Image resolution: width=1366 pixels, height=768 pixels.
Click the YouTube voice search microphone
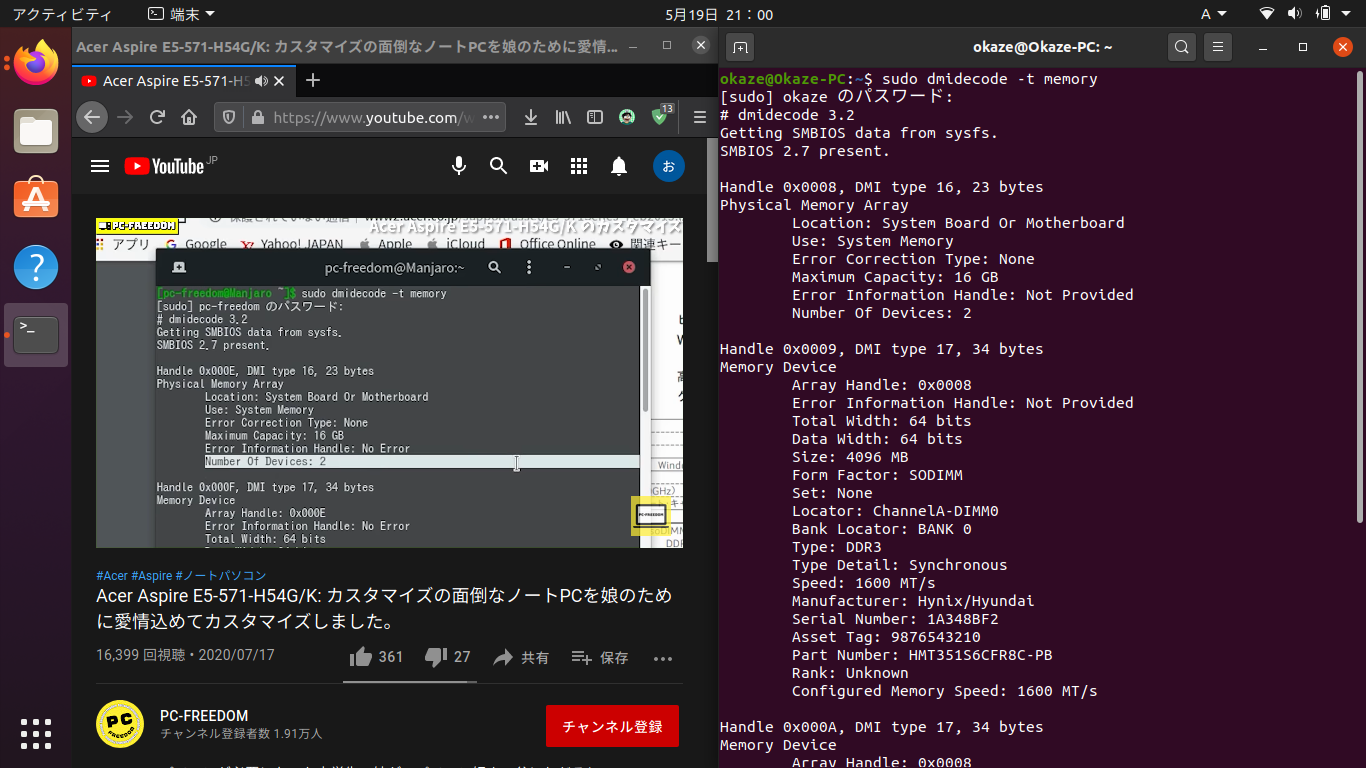[459, 166]
